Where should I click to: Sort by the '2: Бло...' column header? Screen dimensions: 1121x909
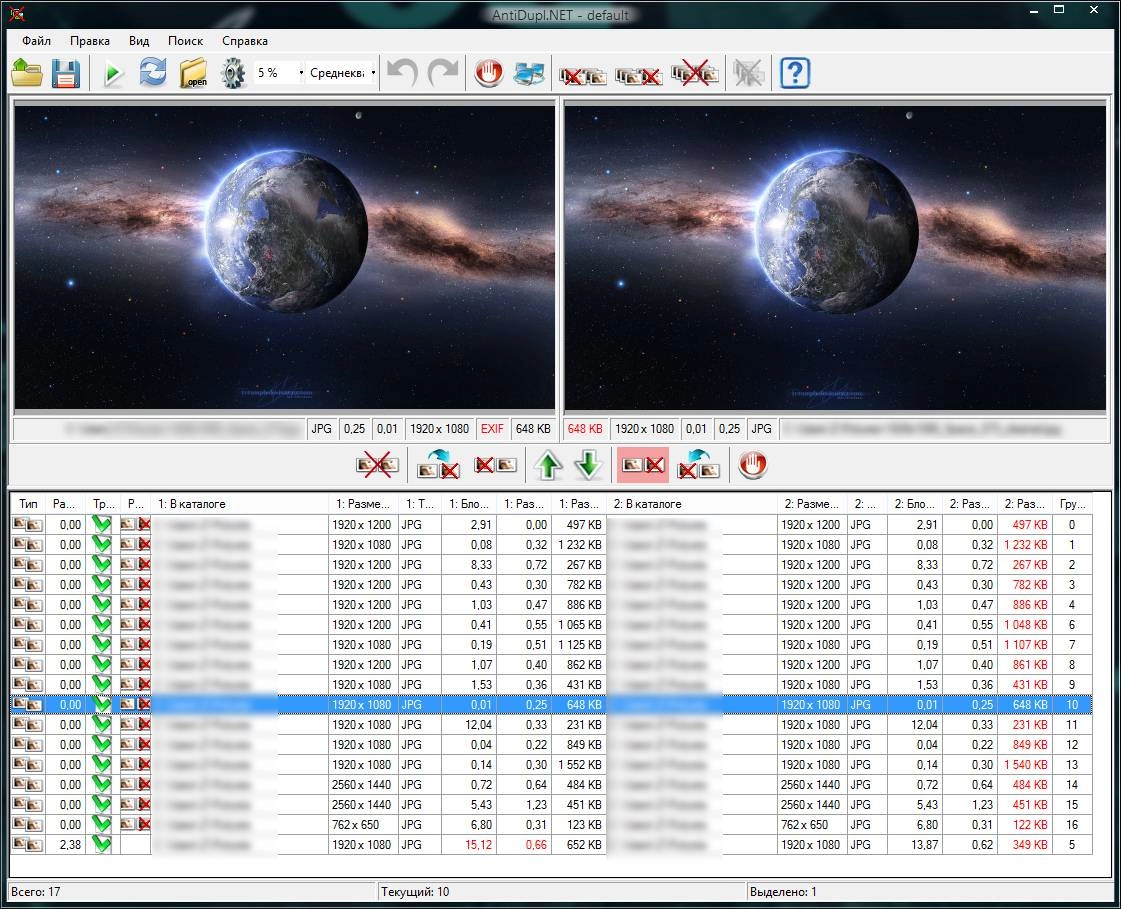tap(914, 503)
